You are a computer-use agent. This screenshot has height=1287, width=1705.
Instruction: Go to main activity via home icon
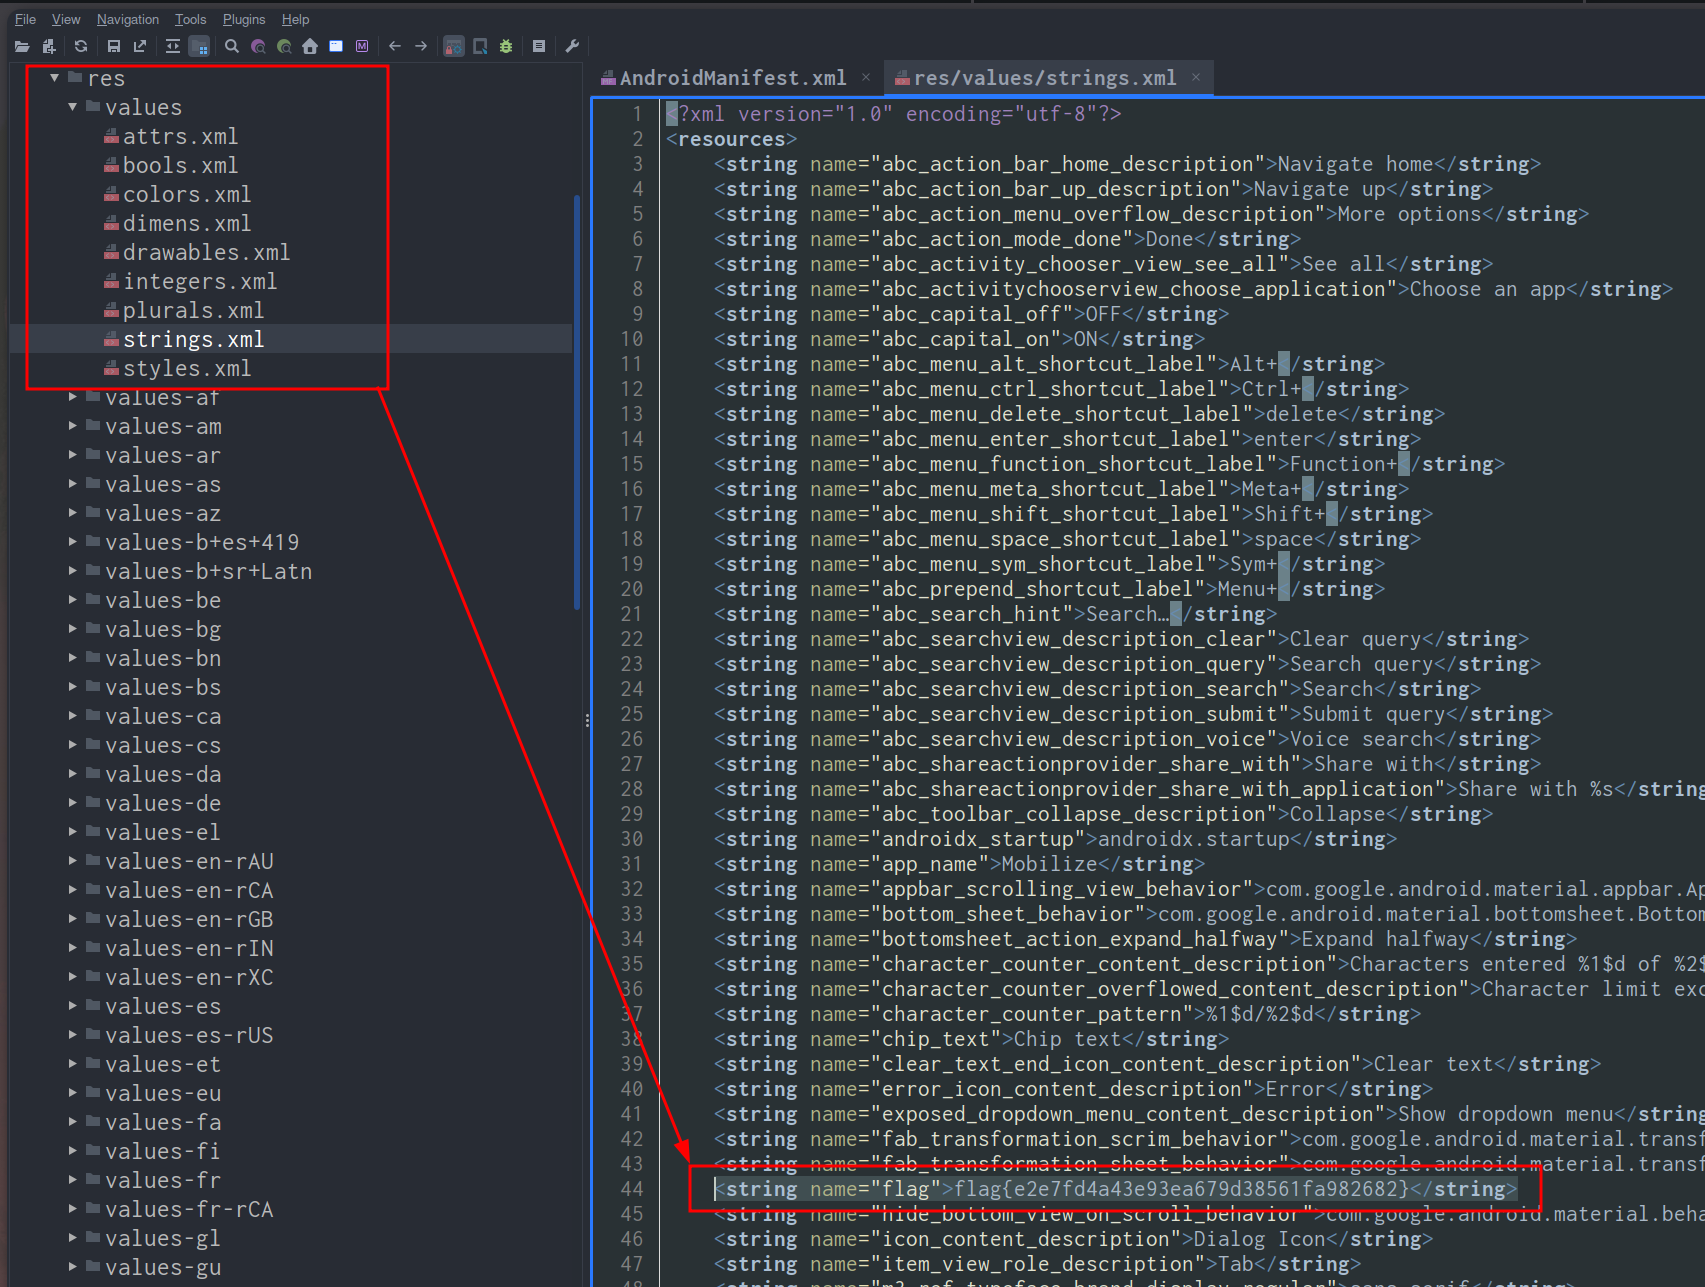click(310, 46)
